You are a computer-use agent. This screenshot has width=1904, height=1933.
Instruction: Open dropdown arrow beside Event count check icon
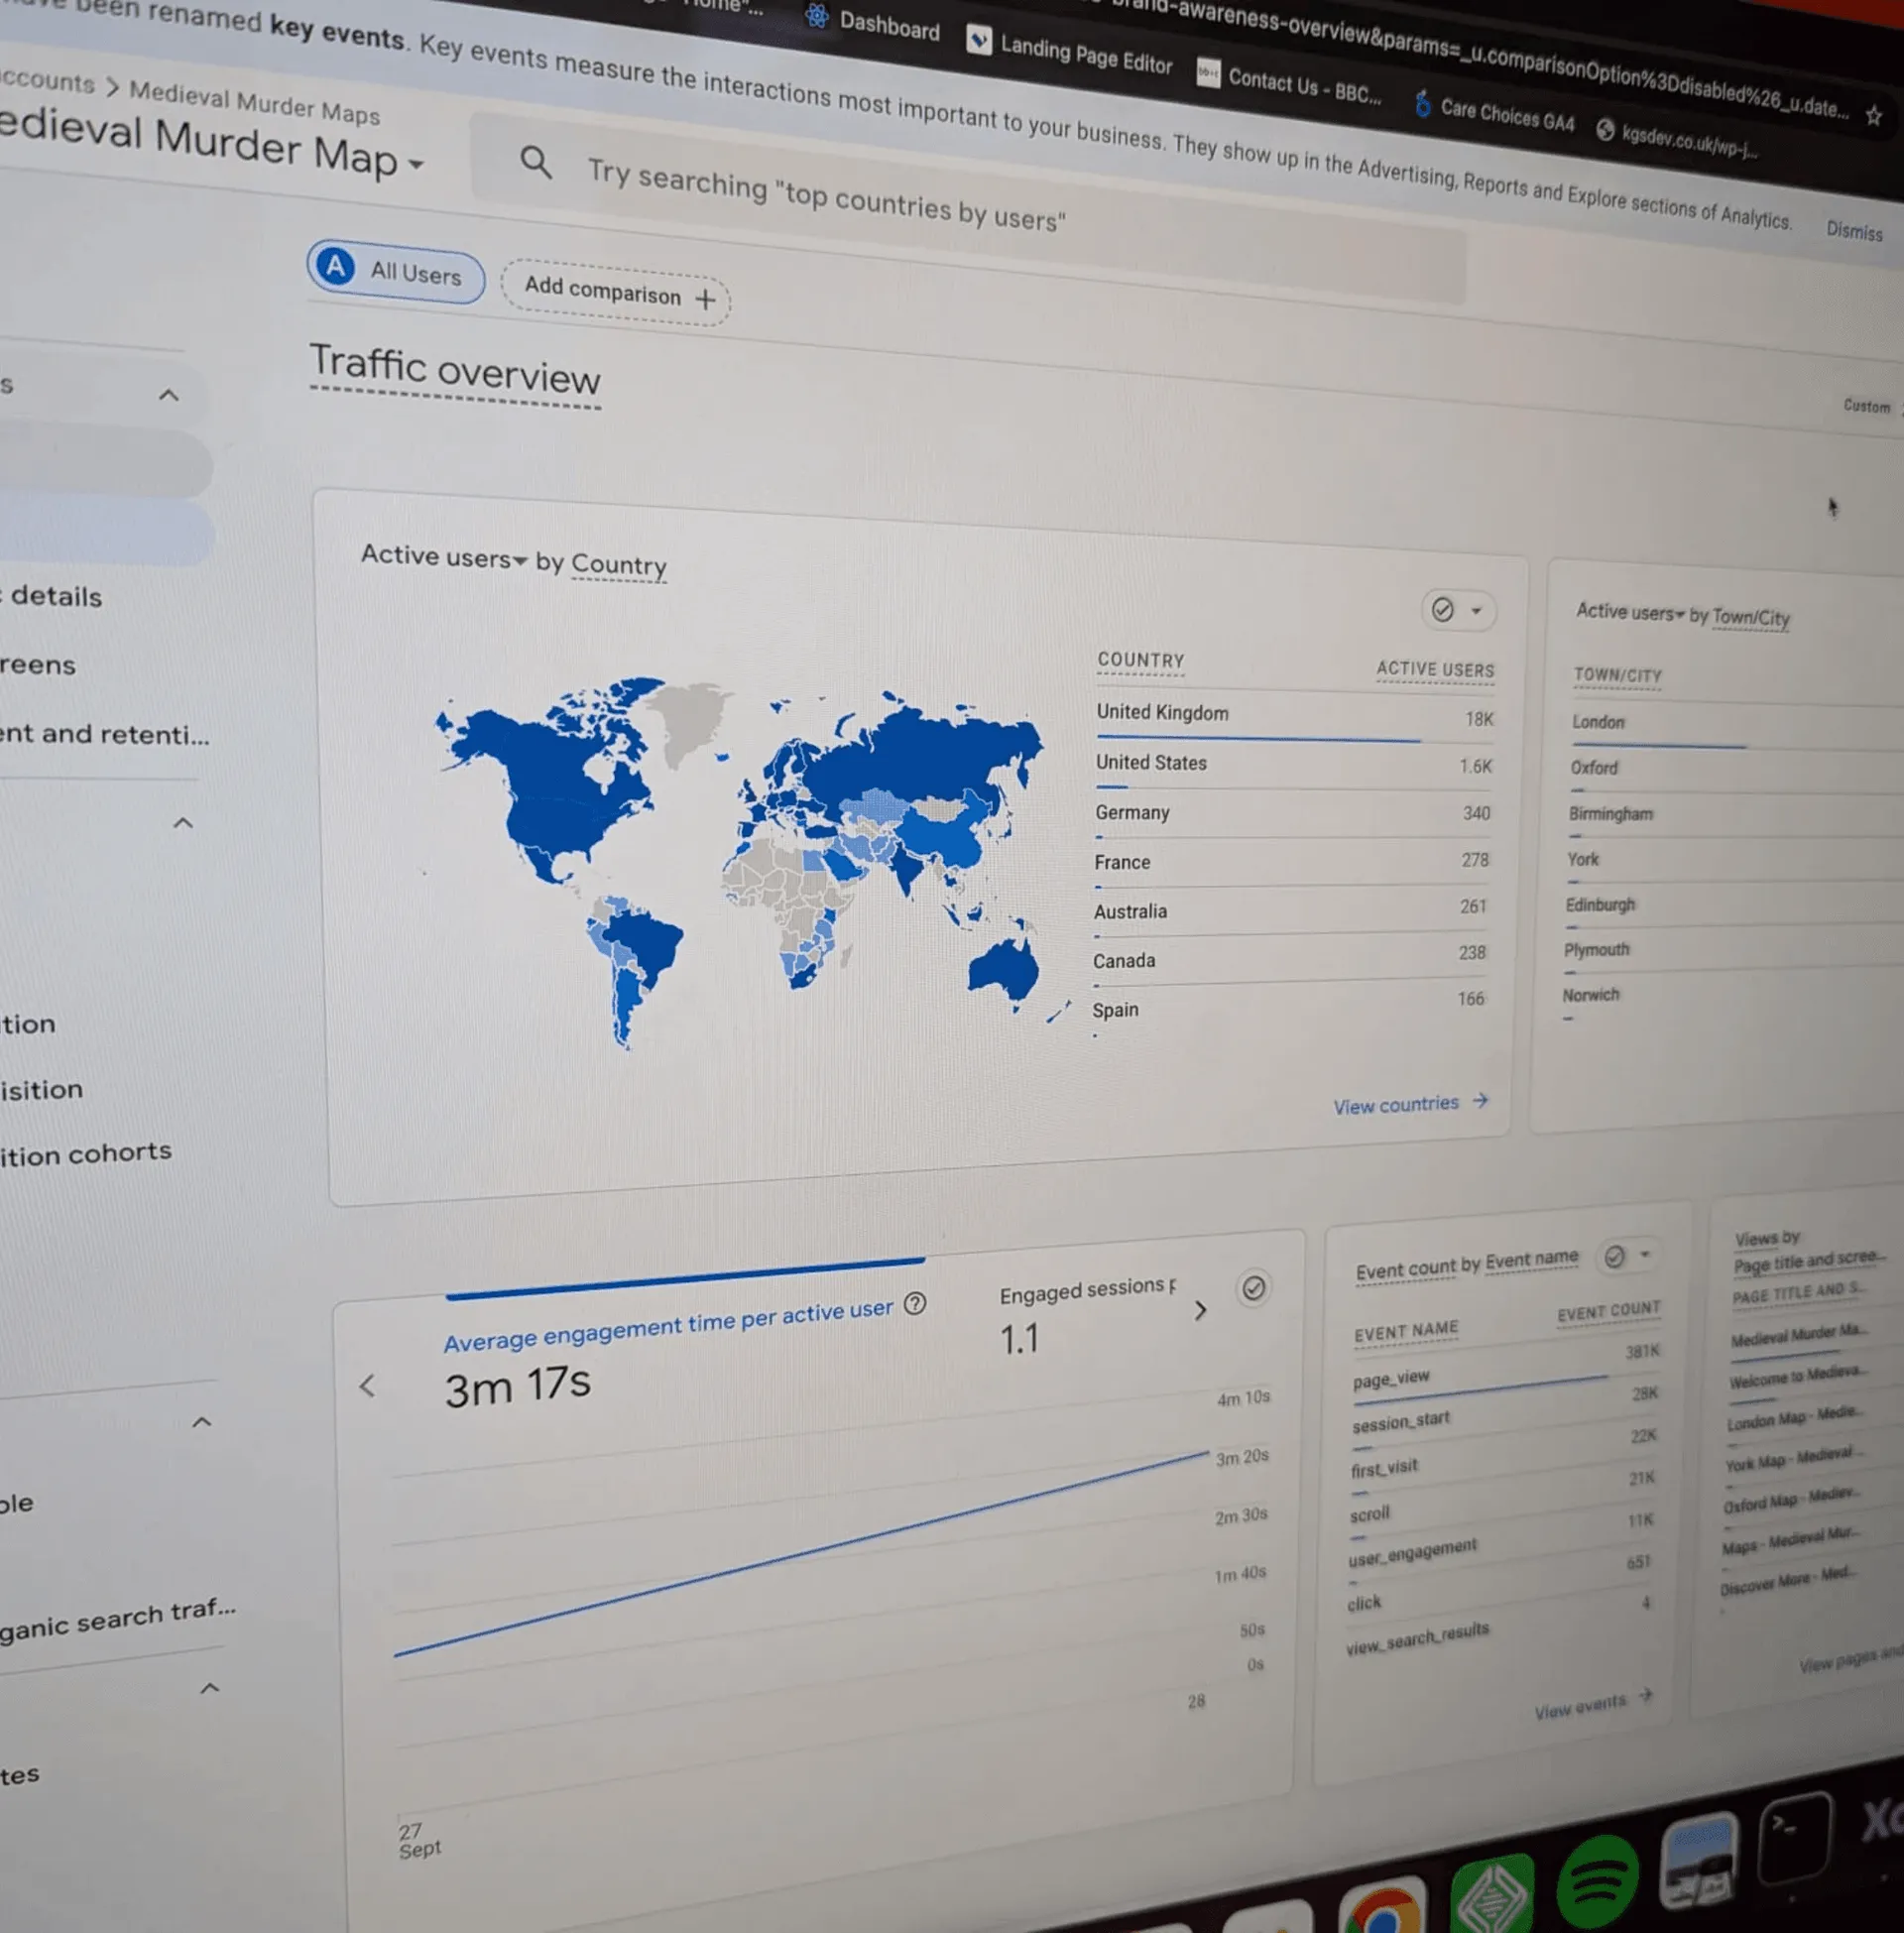(x=1645, y=1253)
